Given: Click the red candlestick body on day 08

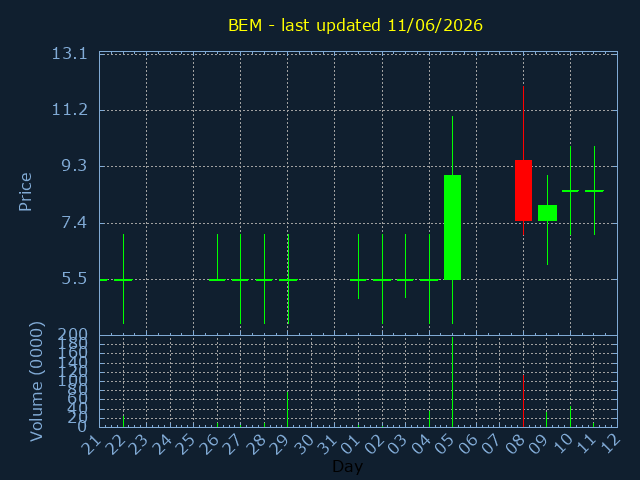Looking at the screenshot, I should coord(523,191).
